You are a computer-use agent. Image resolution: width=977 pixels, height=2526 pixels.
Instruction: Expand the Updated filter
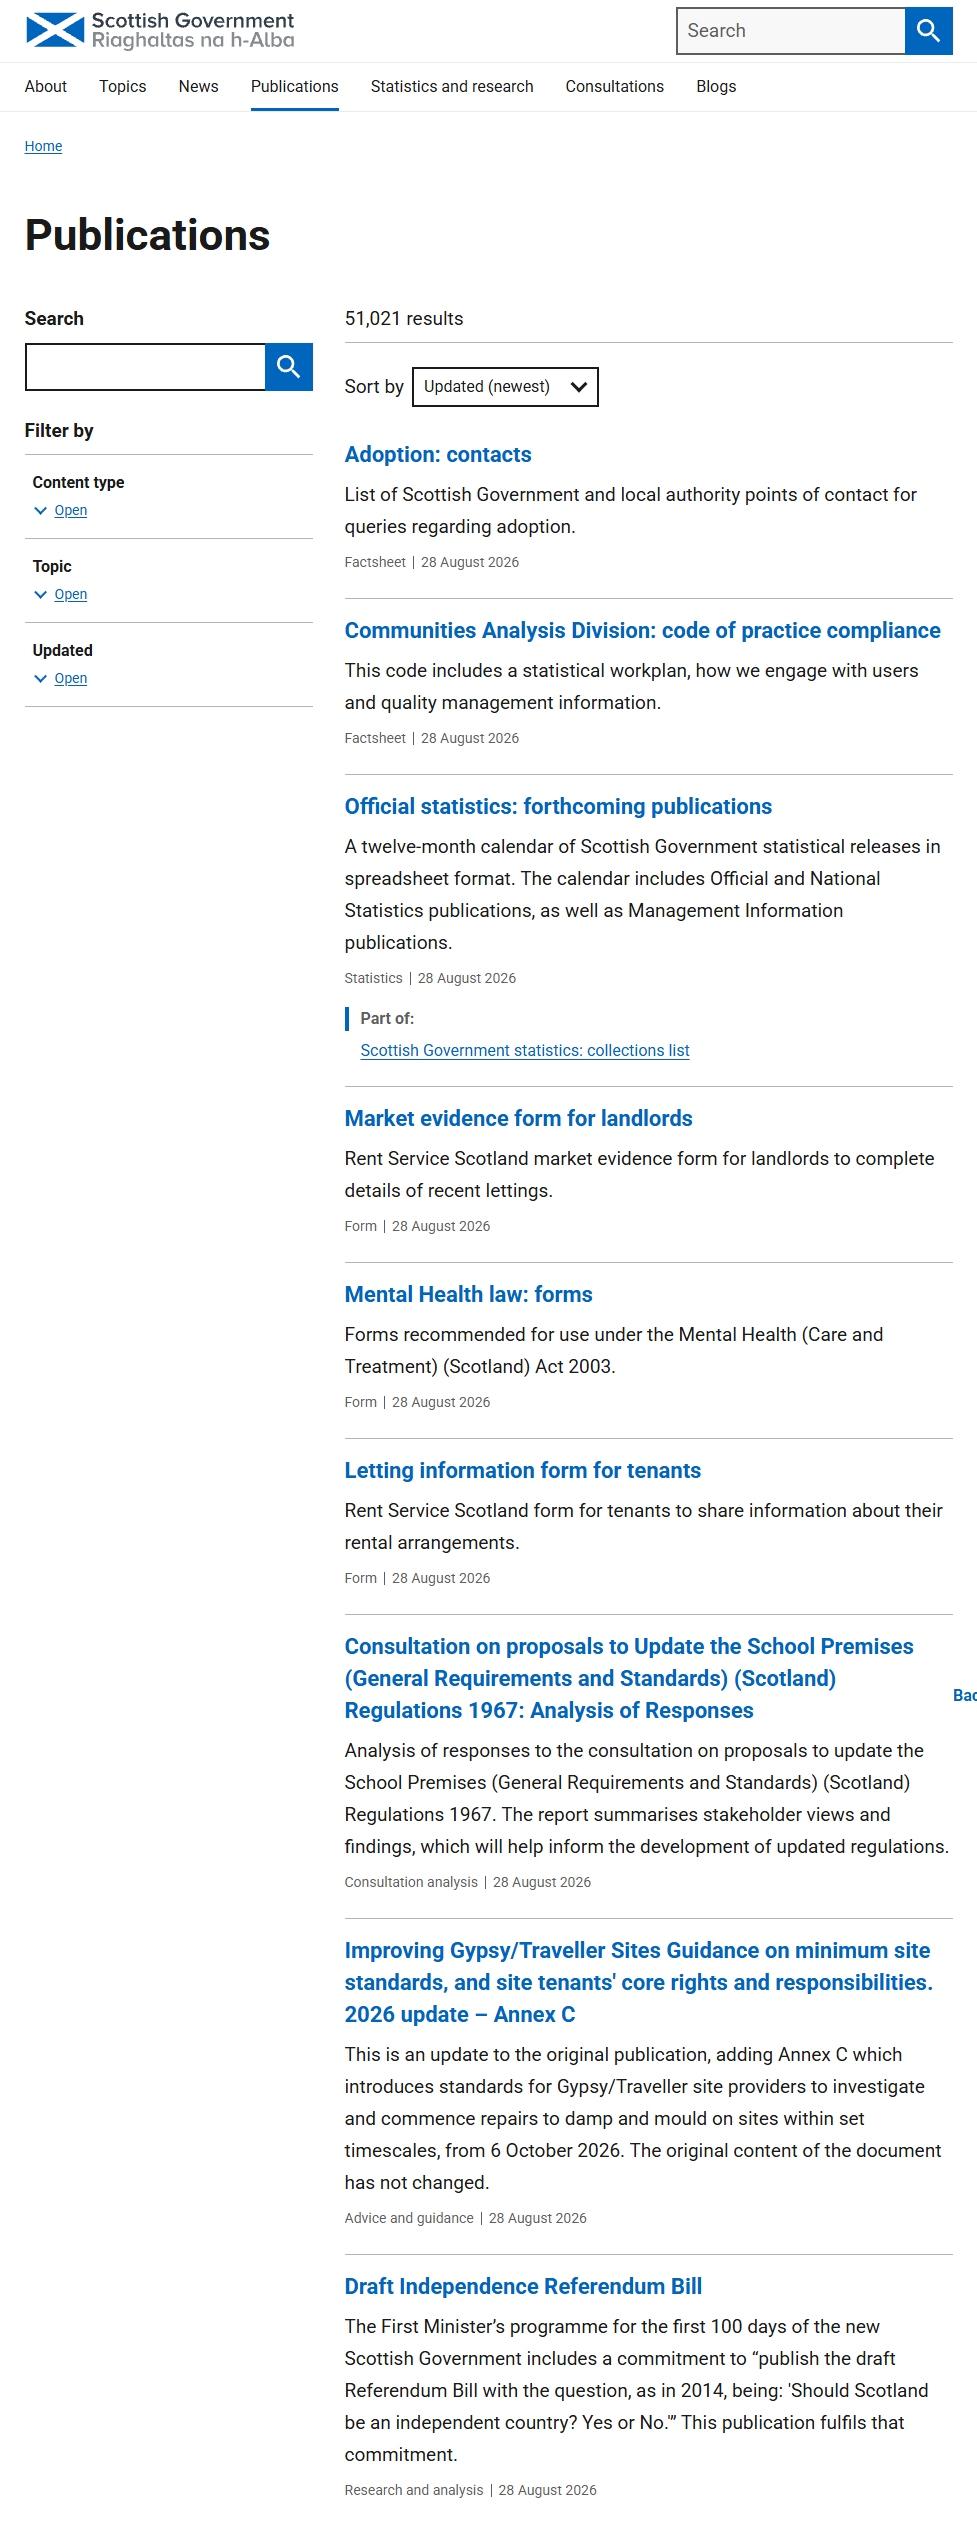pyautogui.click(x=70, y=679)
